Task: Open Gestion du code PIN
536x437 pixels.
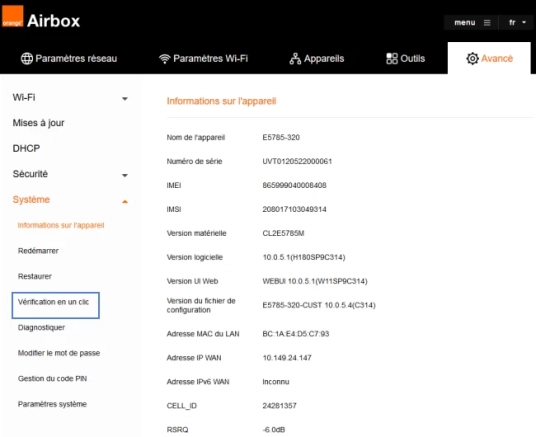Action: [x=52, y=379]
